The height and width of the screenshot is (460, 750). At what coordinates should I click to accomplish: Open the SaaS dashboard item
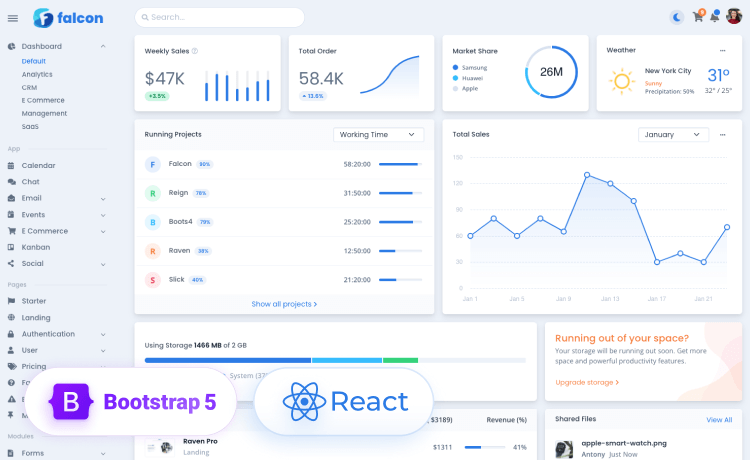tap(30, 126)
